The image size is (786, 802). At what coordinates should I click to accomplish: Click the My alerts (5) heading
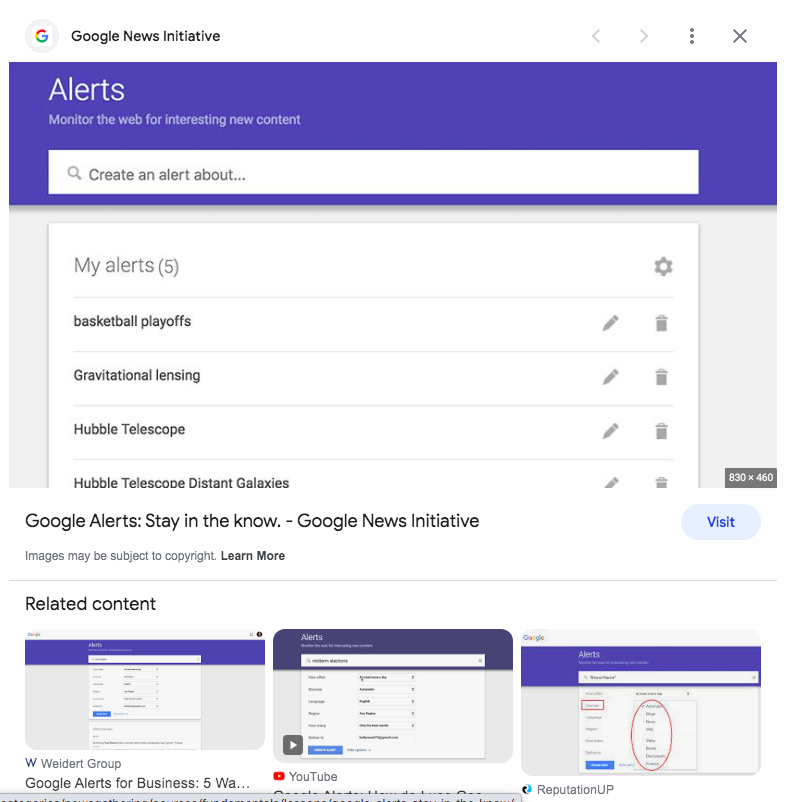[126, 266]
